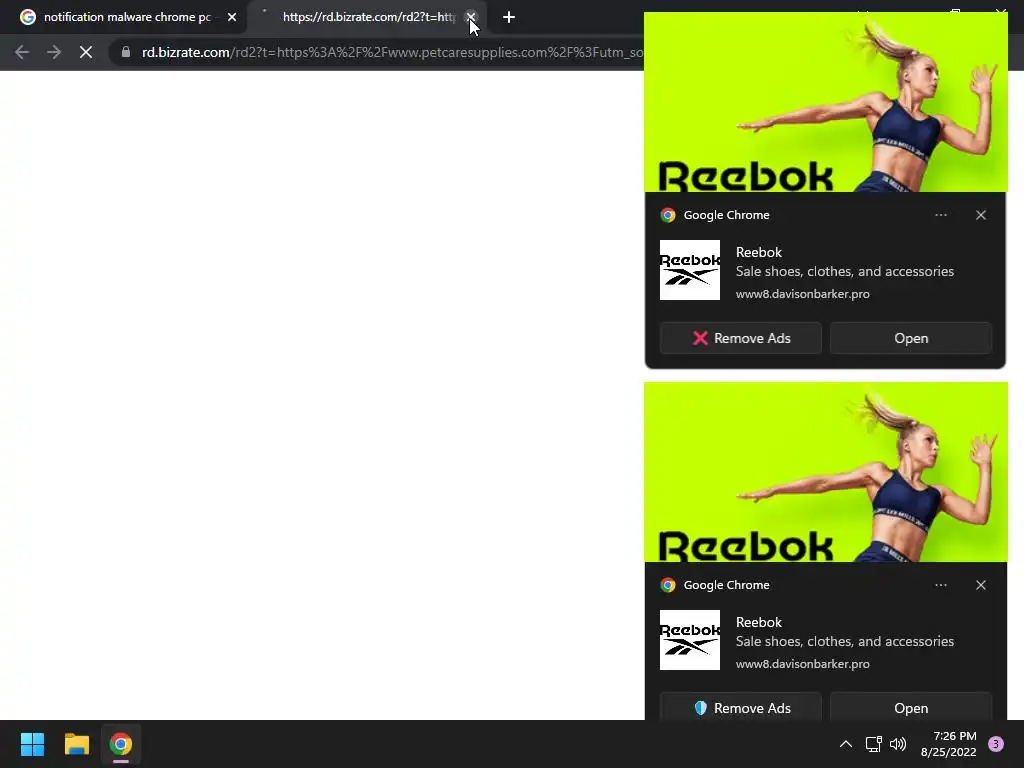The image size is (1024, 768).
Task: Stop loading the page
Action: tap(86, 52)
